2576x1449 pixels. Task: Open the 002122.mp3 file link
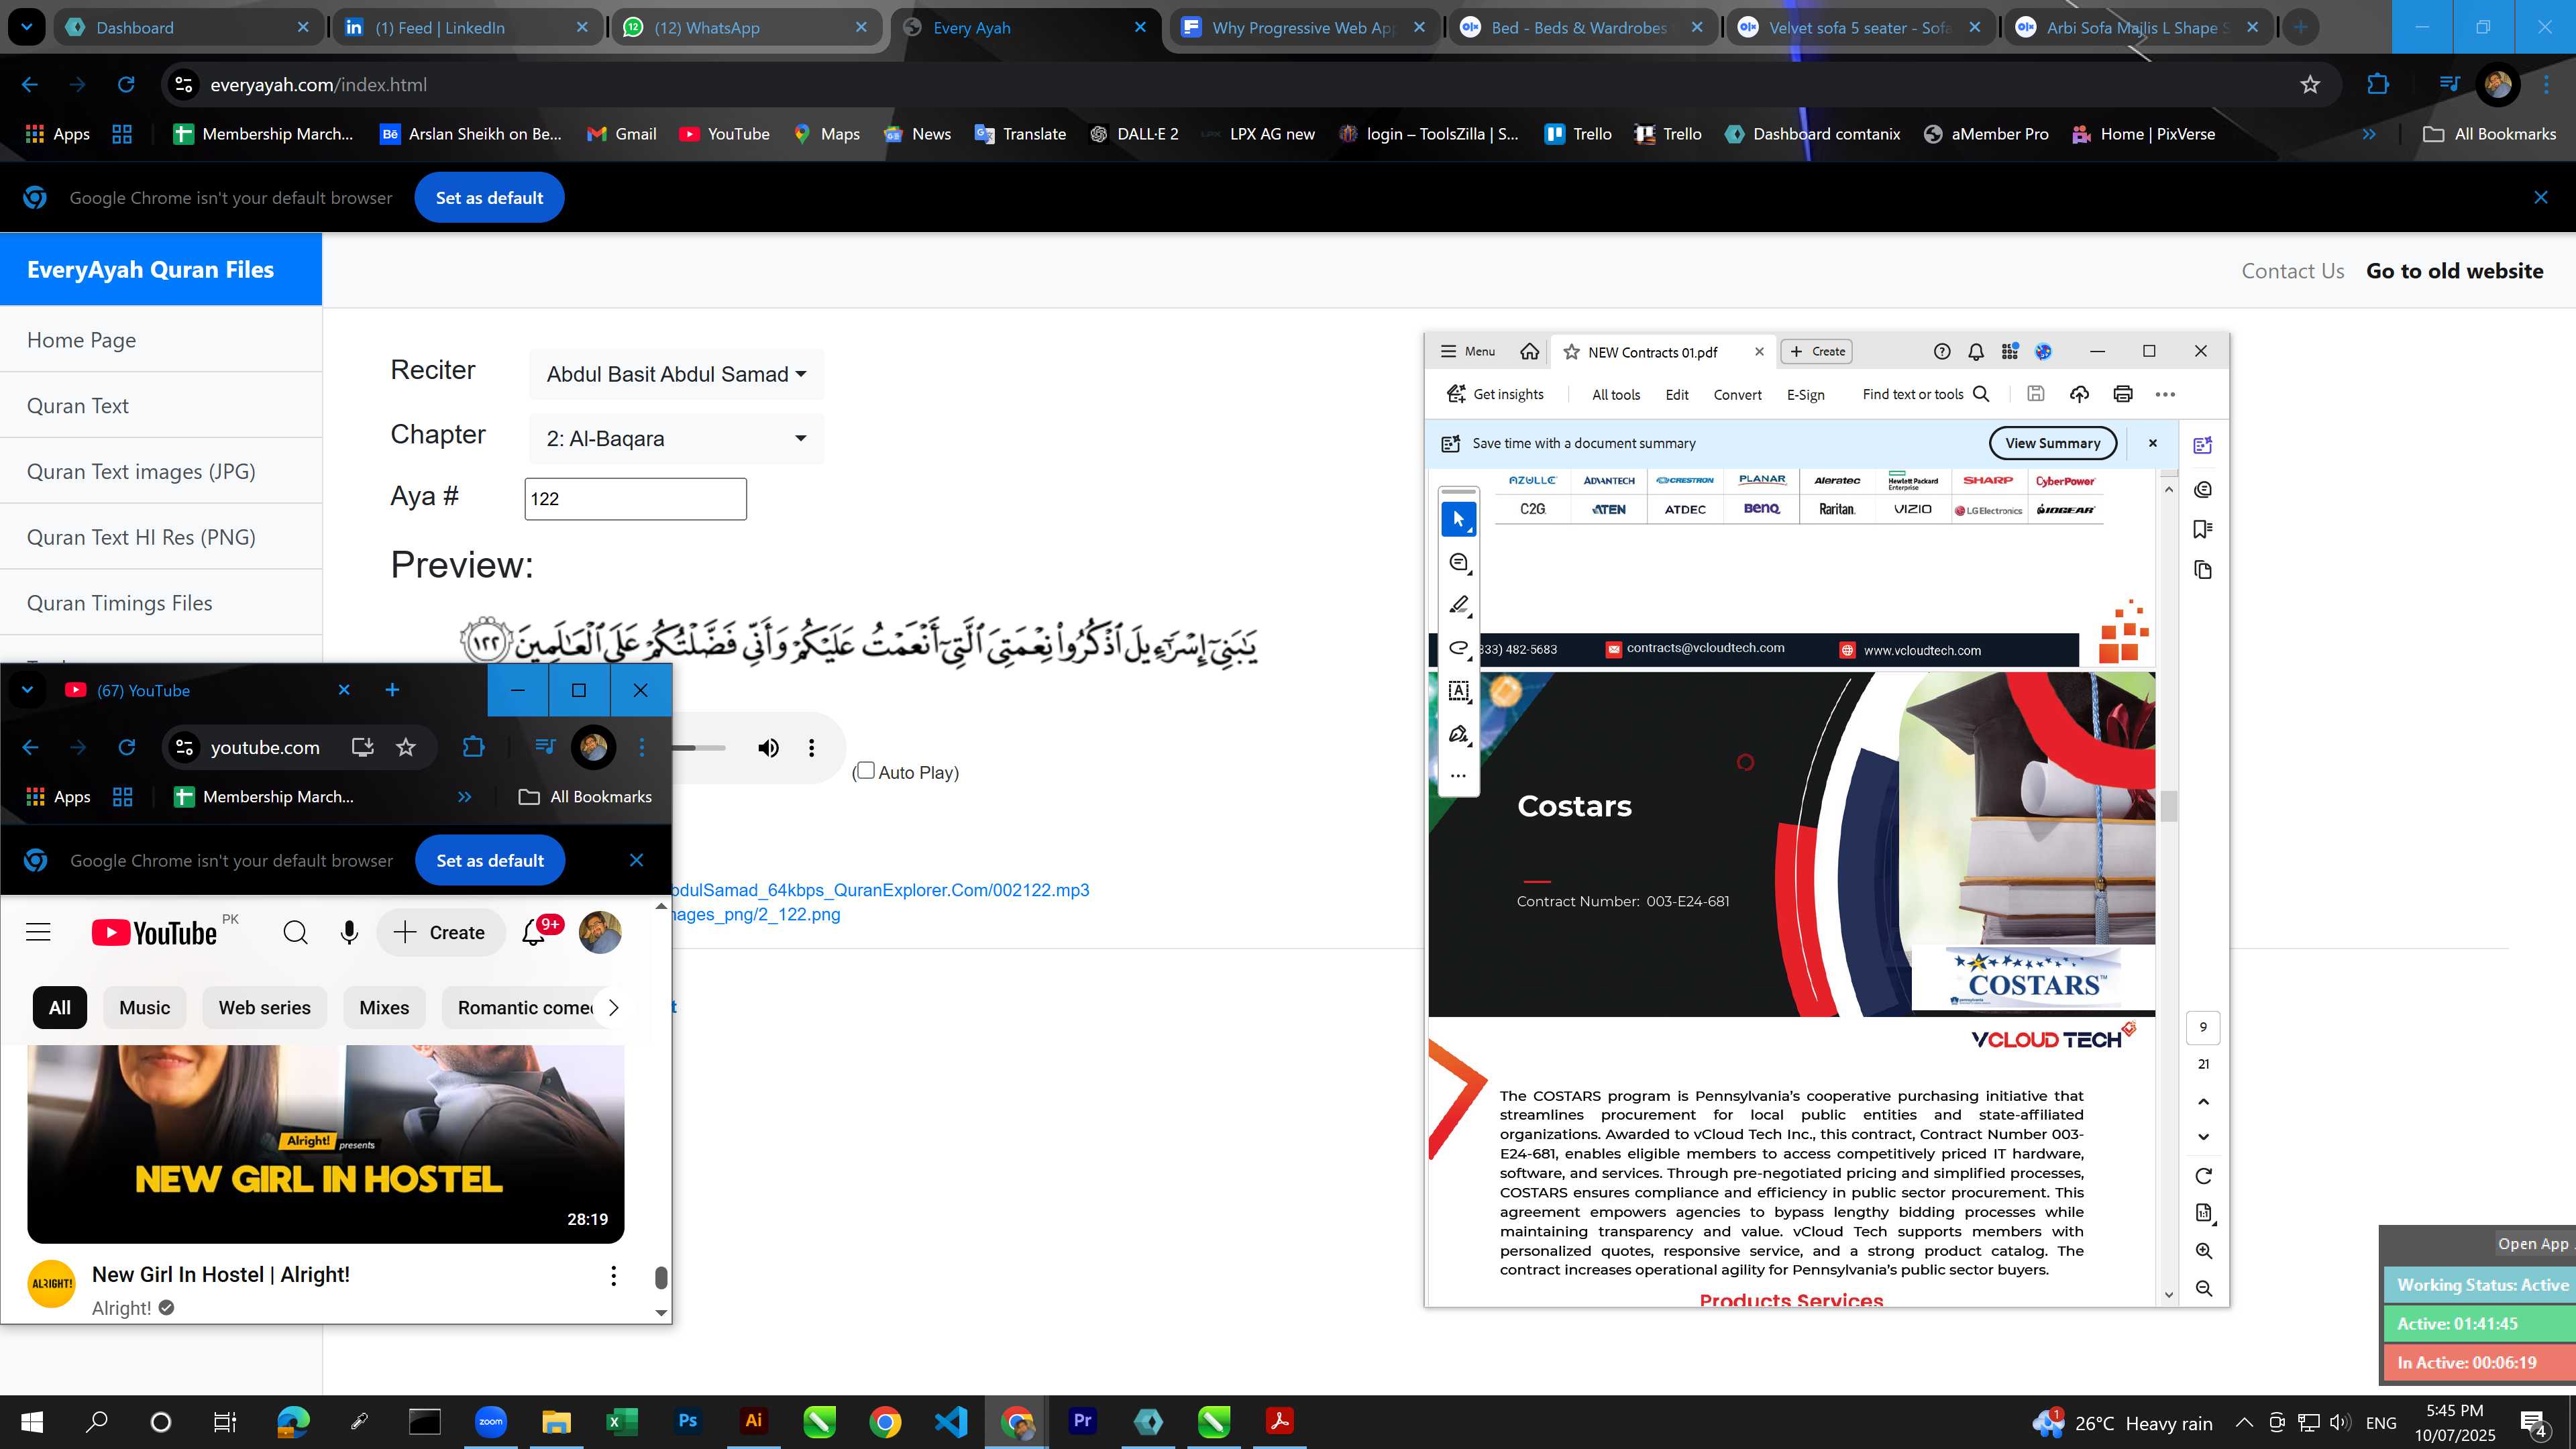coord(881,890)
